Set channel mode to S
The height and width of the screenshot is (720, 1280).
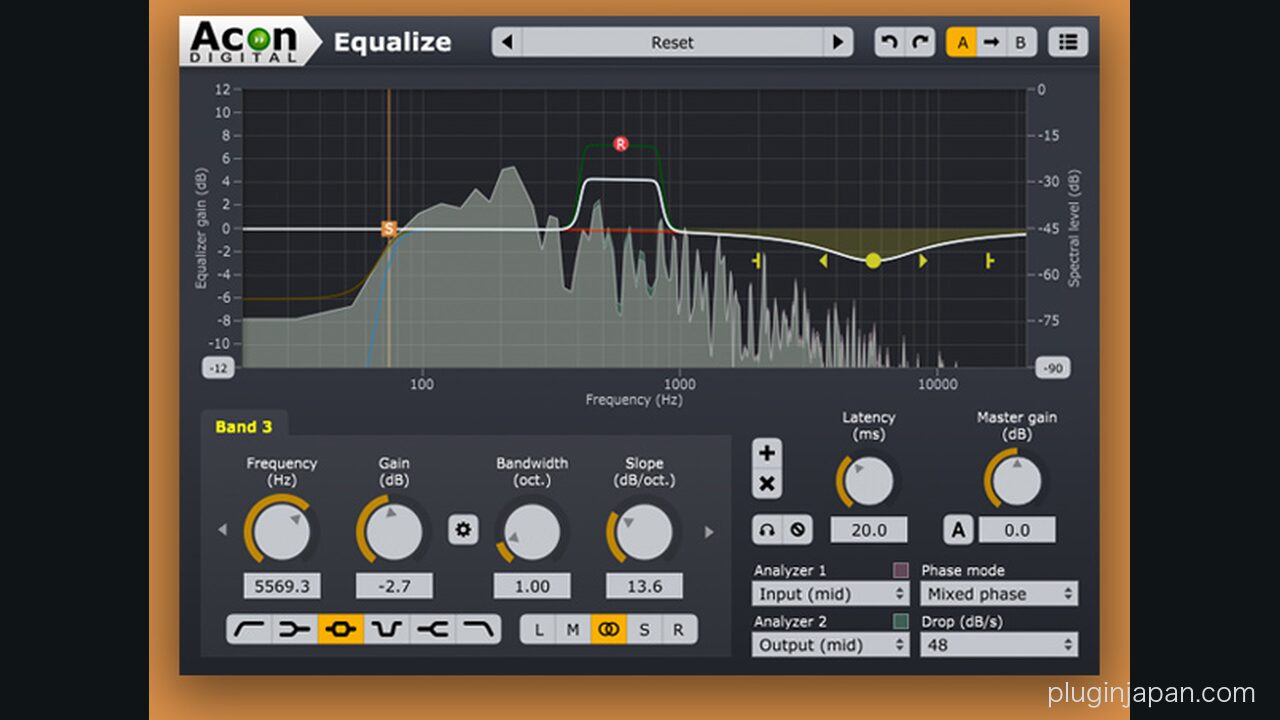pos(643,629)
